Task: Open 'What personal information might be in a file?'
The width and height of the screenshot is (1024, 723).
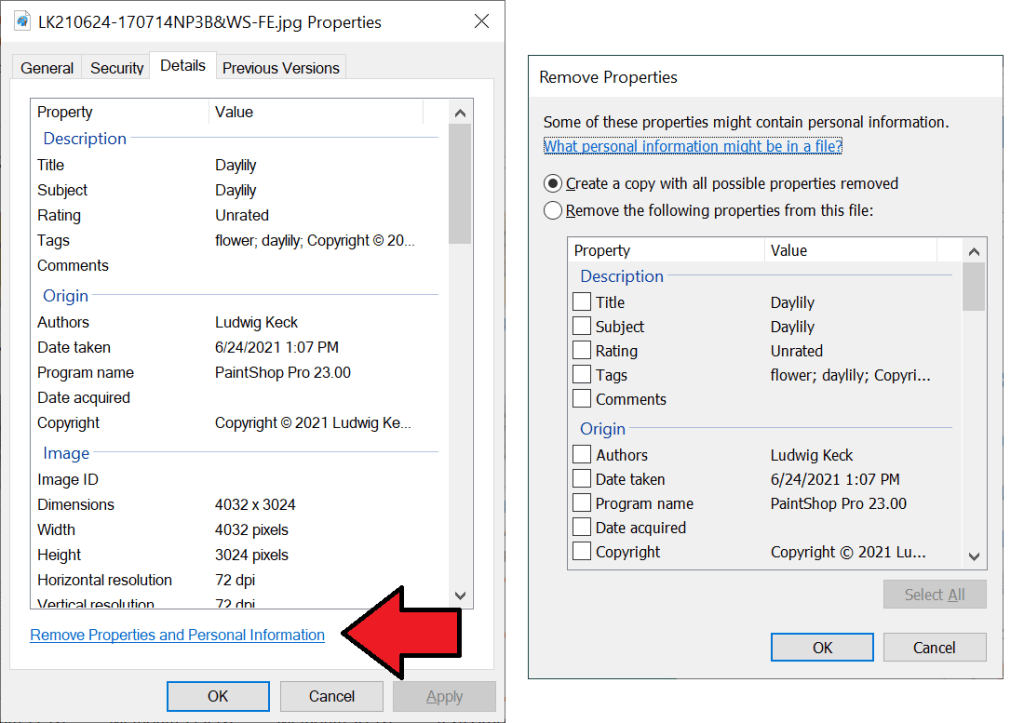Action: coord(693,146)
